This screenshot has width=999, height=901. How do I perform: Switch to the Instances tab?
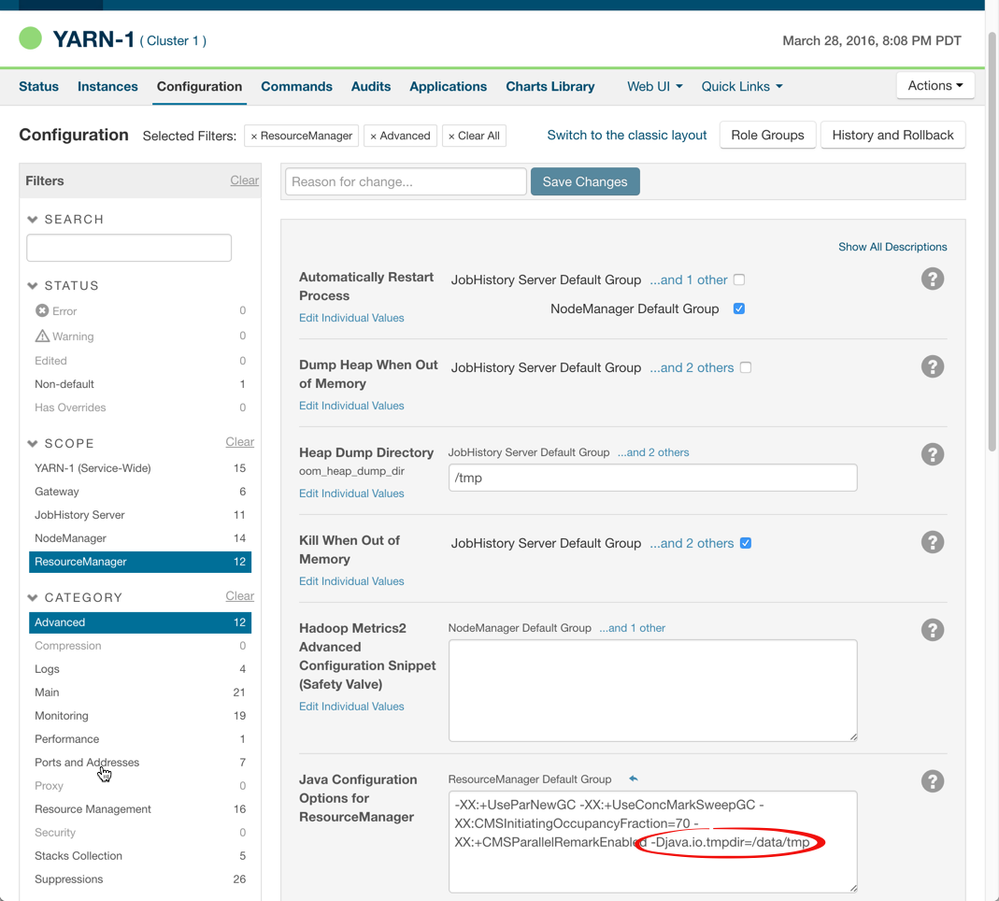pos(108,86)
